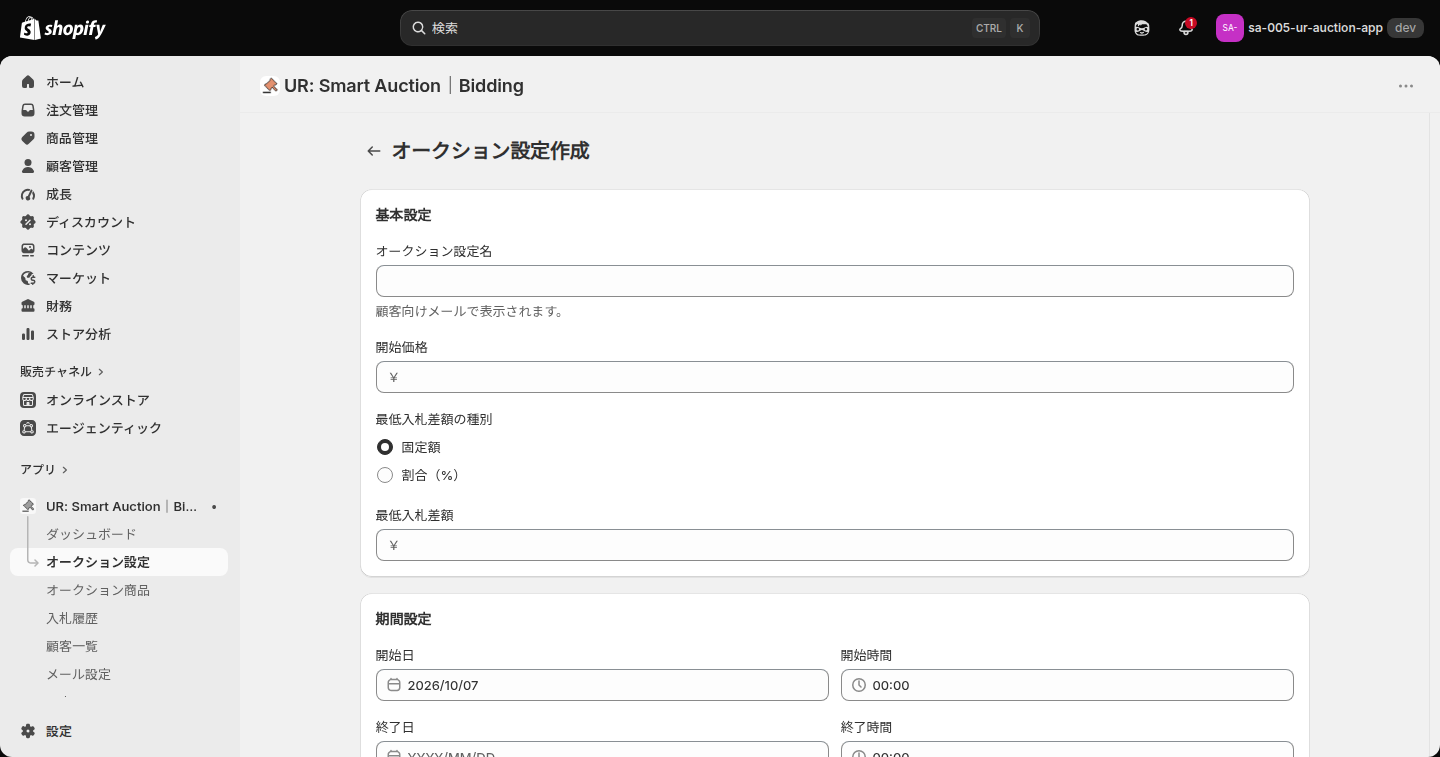Expand the 販売チャネル section
The image size is (1440, 757).
[62, 371]
